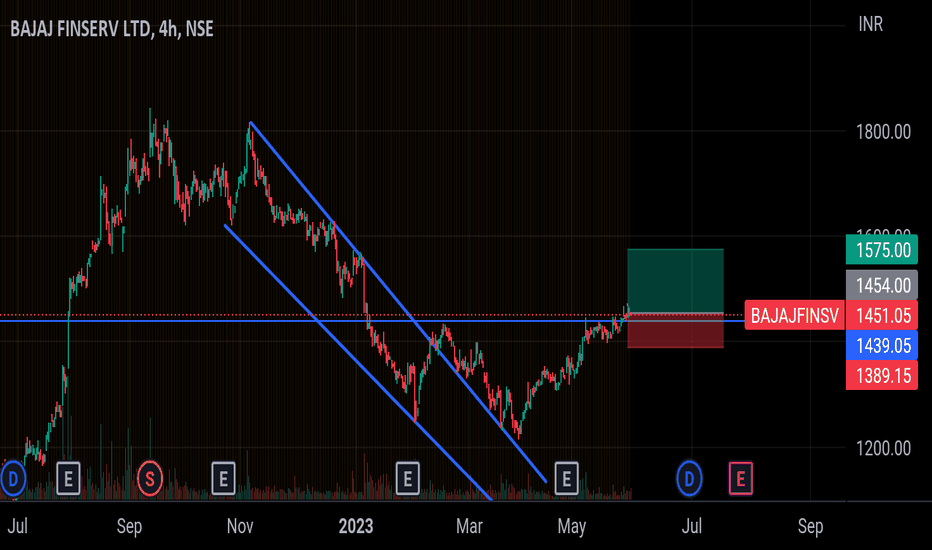Click the red split marker near September
The height and width of the screenshot is (550, 932).
point(150,479)
